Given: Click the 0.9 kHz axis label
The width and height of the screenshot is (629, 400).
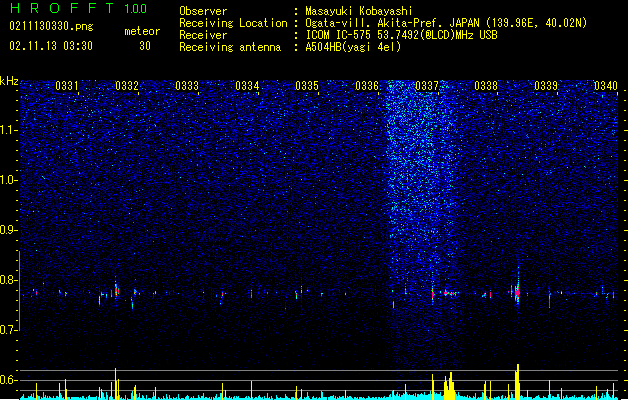Looking at the screenshot, I should [x=9, y=230].
